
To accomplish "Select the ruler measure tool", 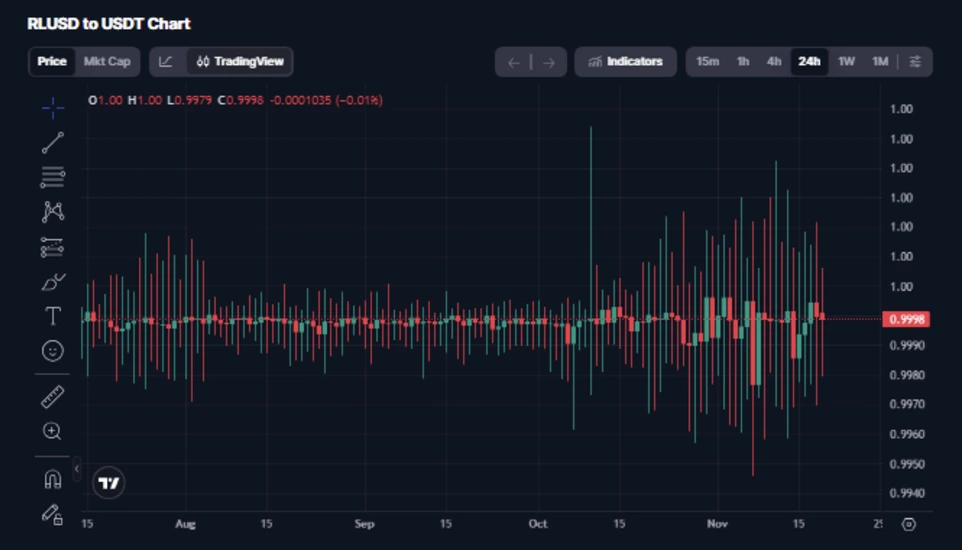I will [53, 397].
